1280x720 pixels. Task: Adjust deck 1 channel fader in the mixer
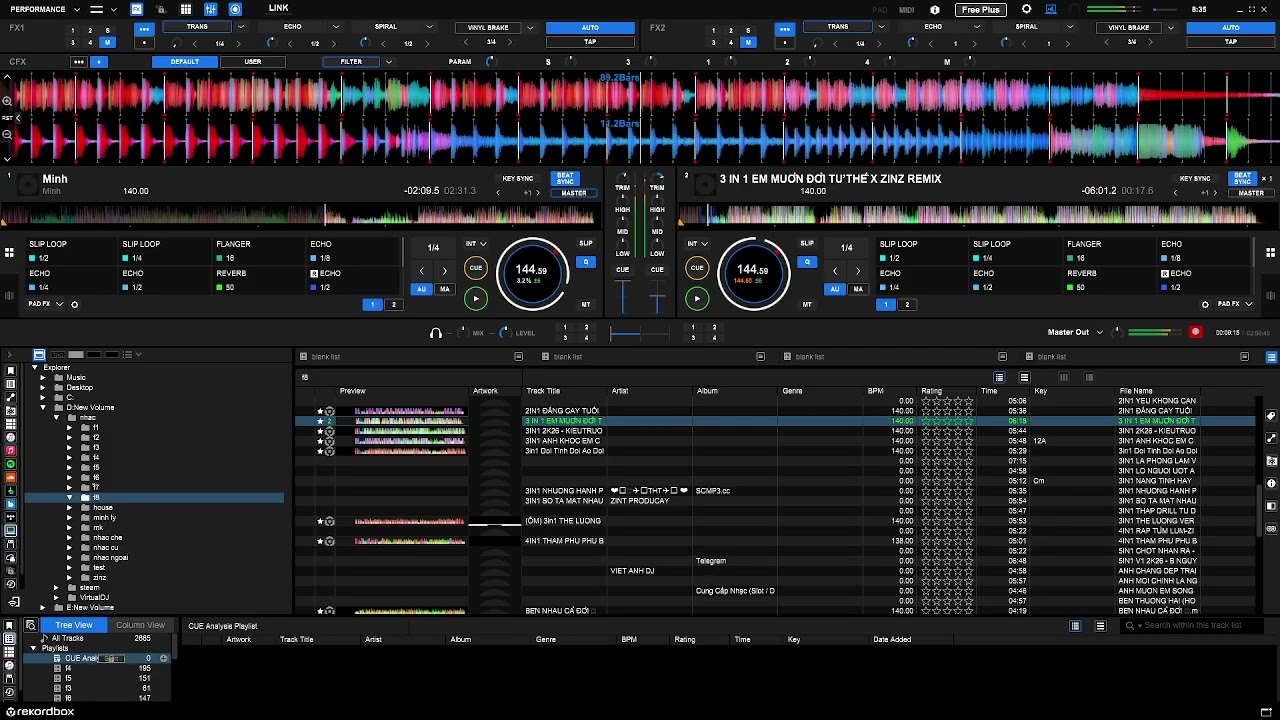(623, 298)
